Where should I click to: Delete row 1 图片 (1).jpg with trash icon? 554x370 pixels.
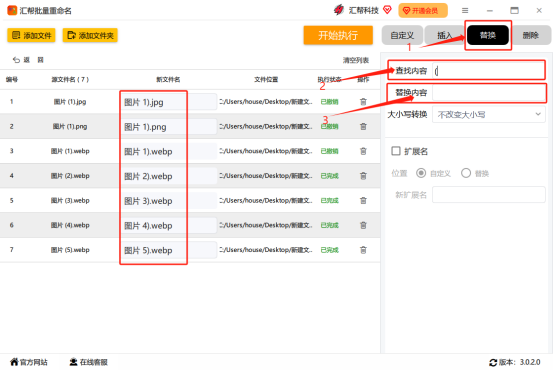pyautogui.click(x=363, y=102)
